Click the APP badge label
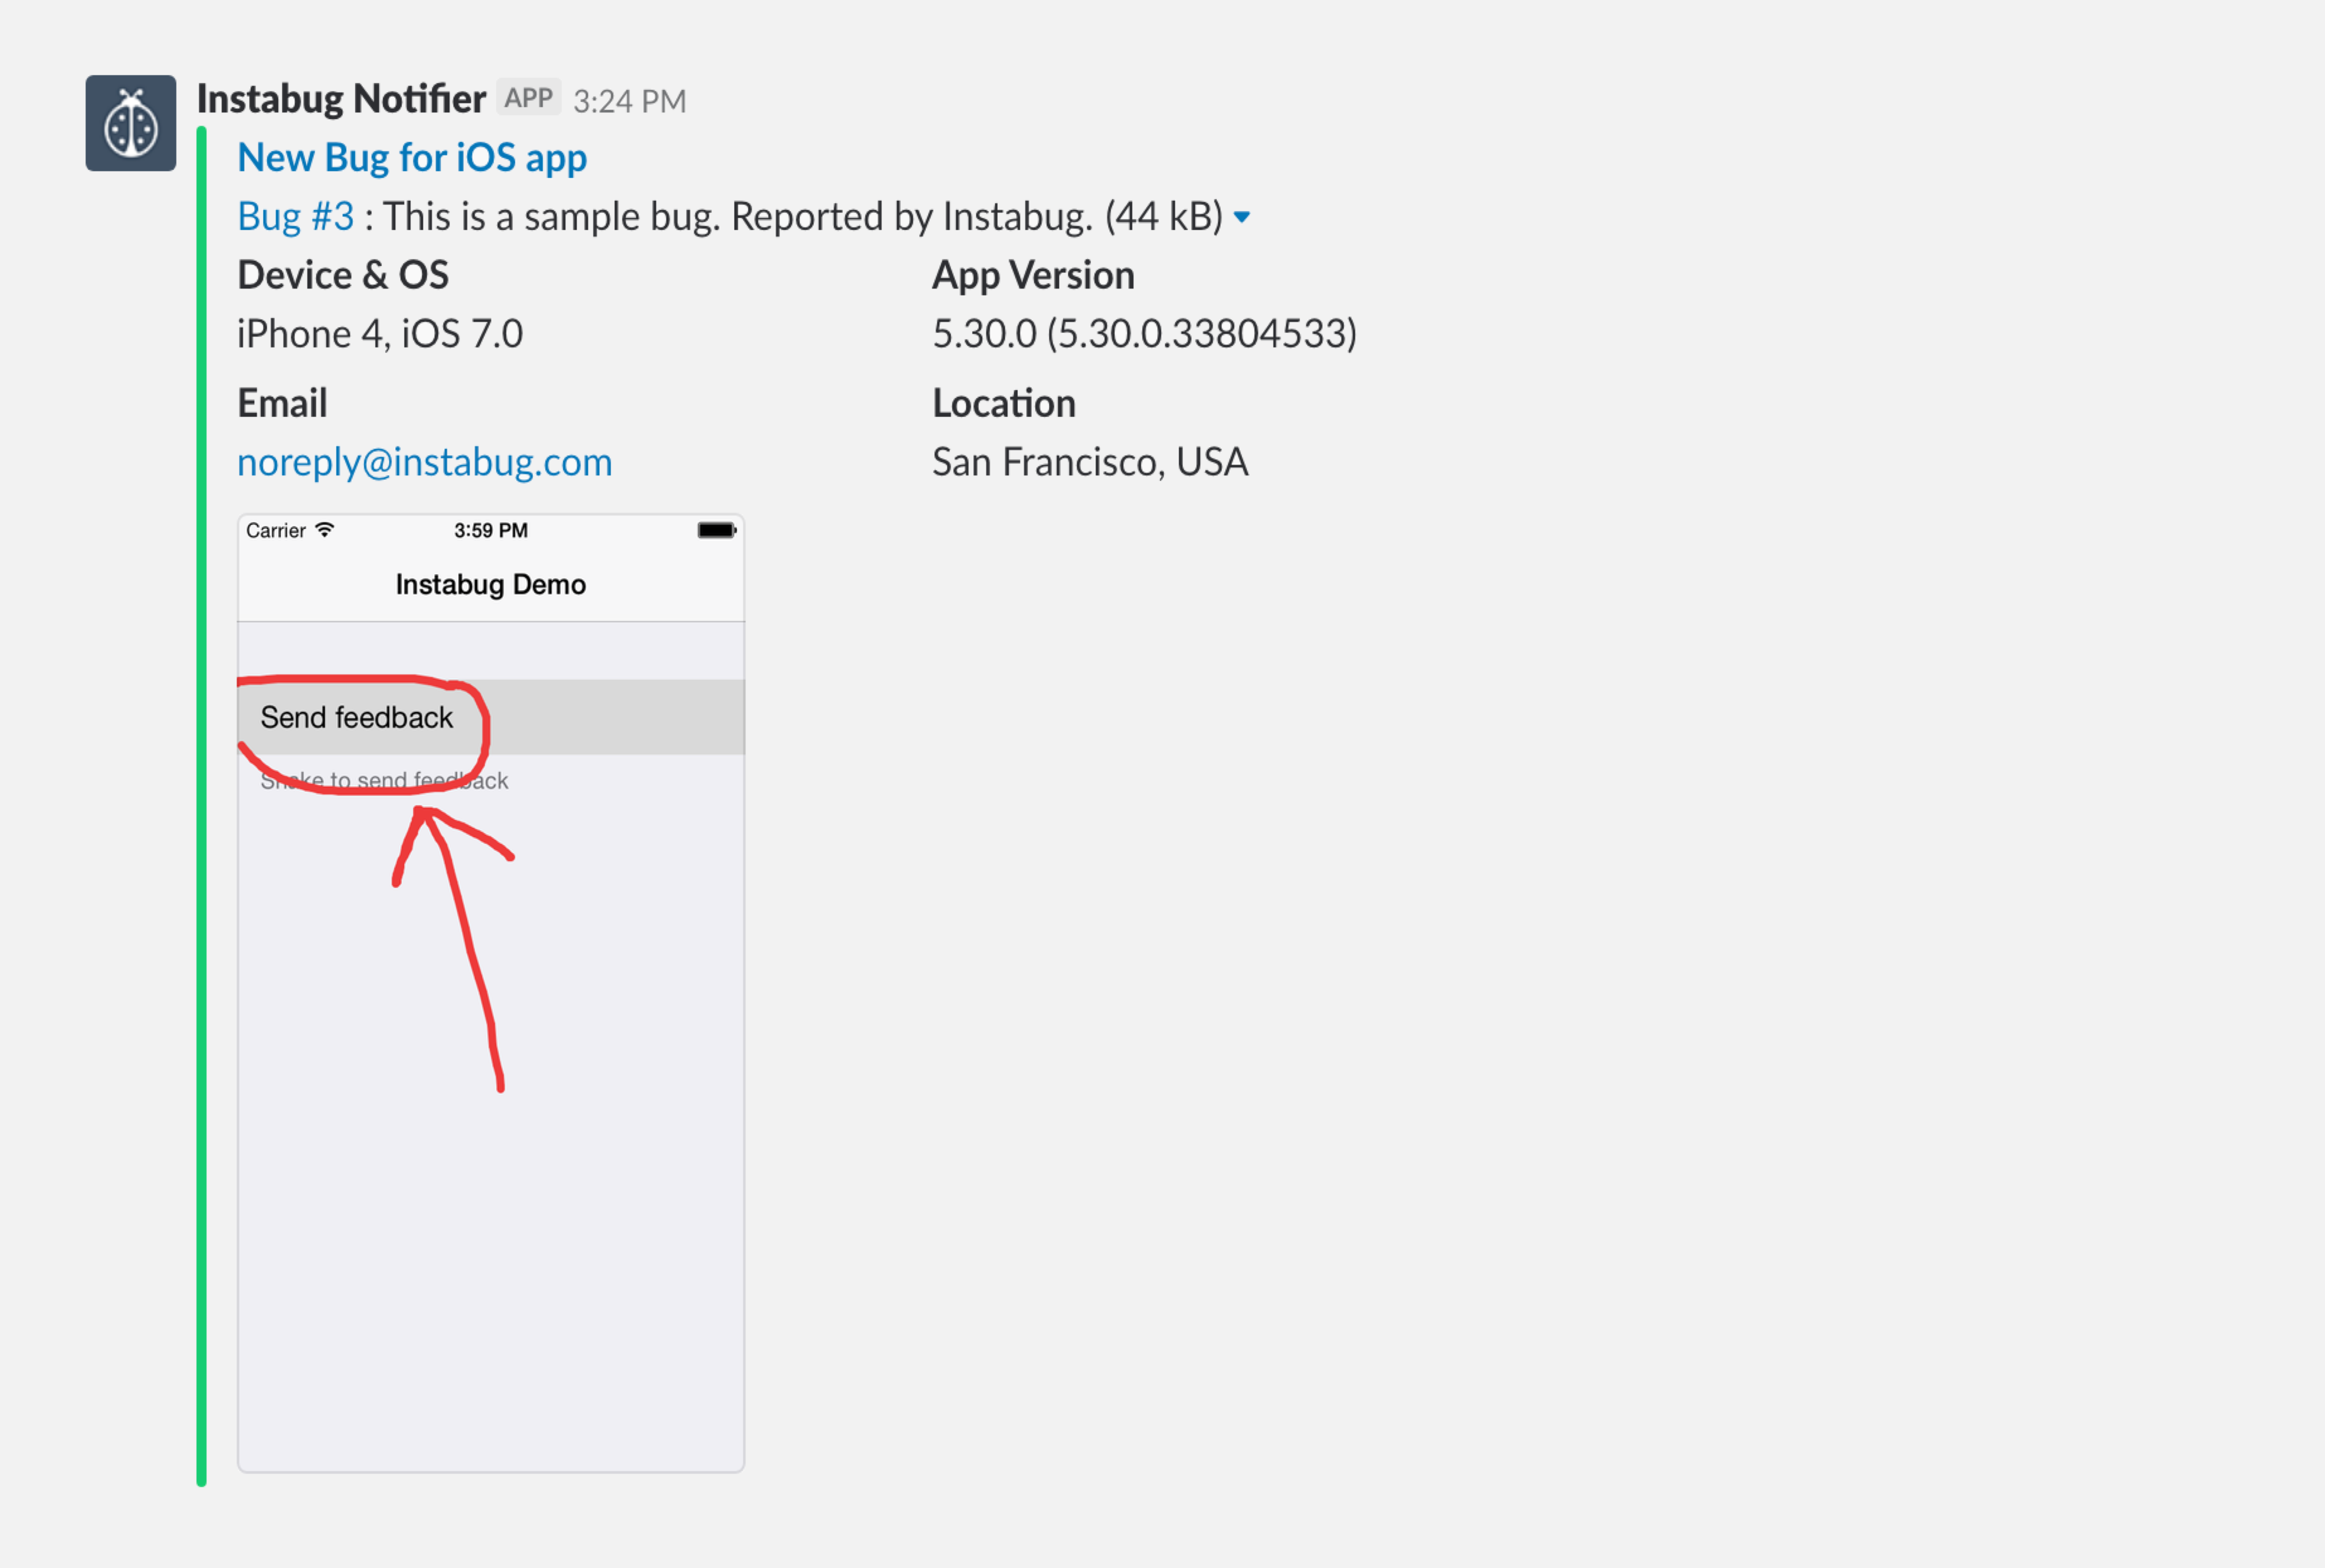This screenshot has width=2325, height=1568. tap(528, 98)
